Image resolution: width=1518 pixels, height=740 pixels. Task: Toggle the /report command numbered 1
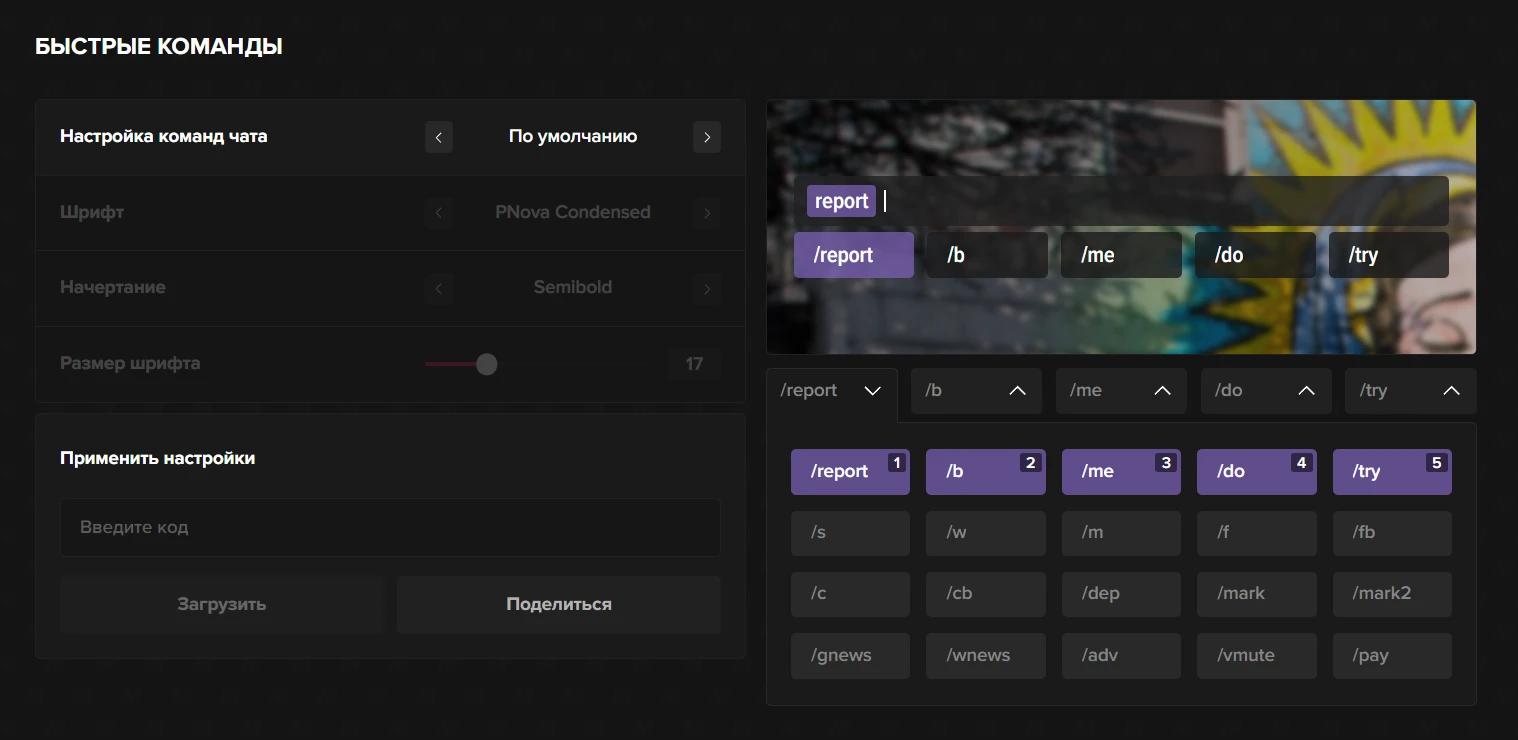849,472
